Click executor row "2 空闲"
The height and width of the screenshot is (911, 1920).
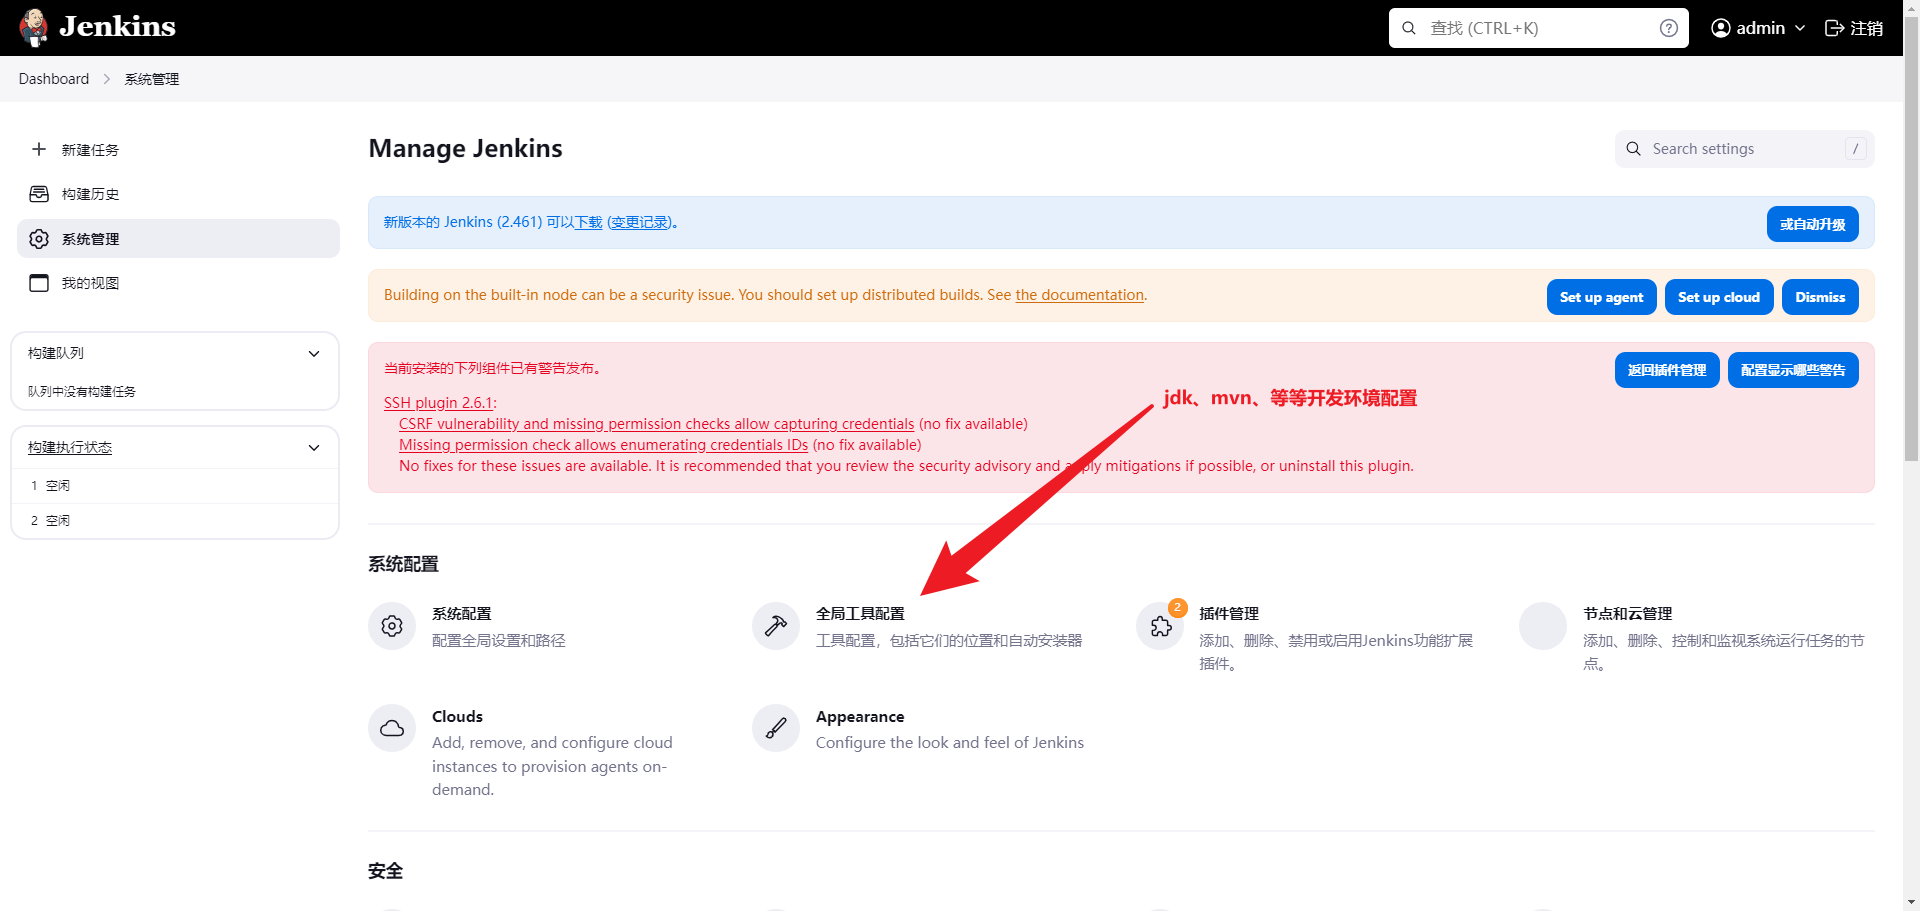pyautogui.click(x=175, y=521)
